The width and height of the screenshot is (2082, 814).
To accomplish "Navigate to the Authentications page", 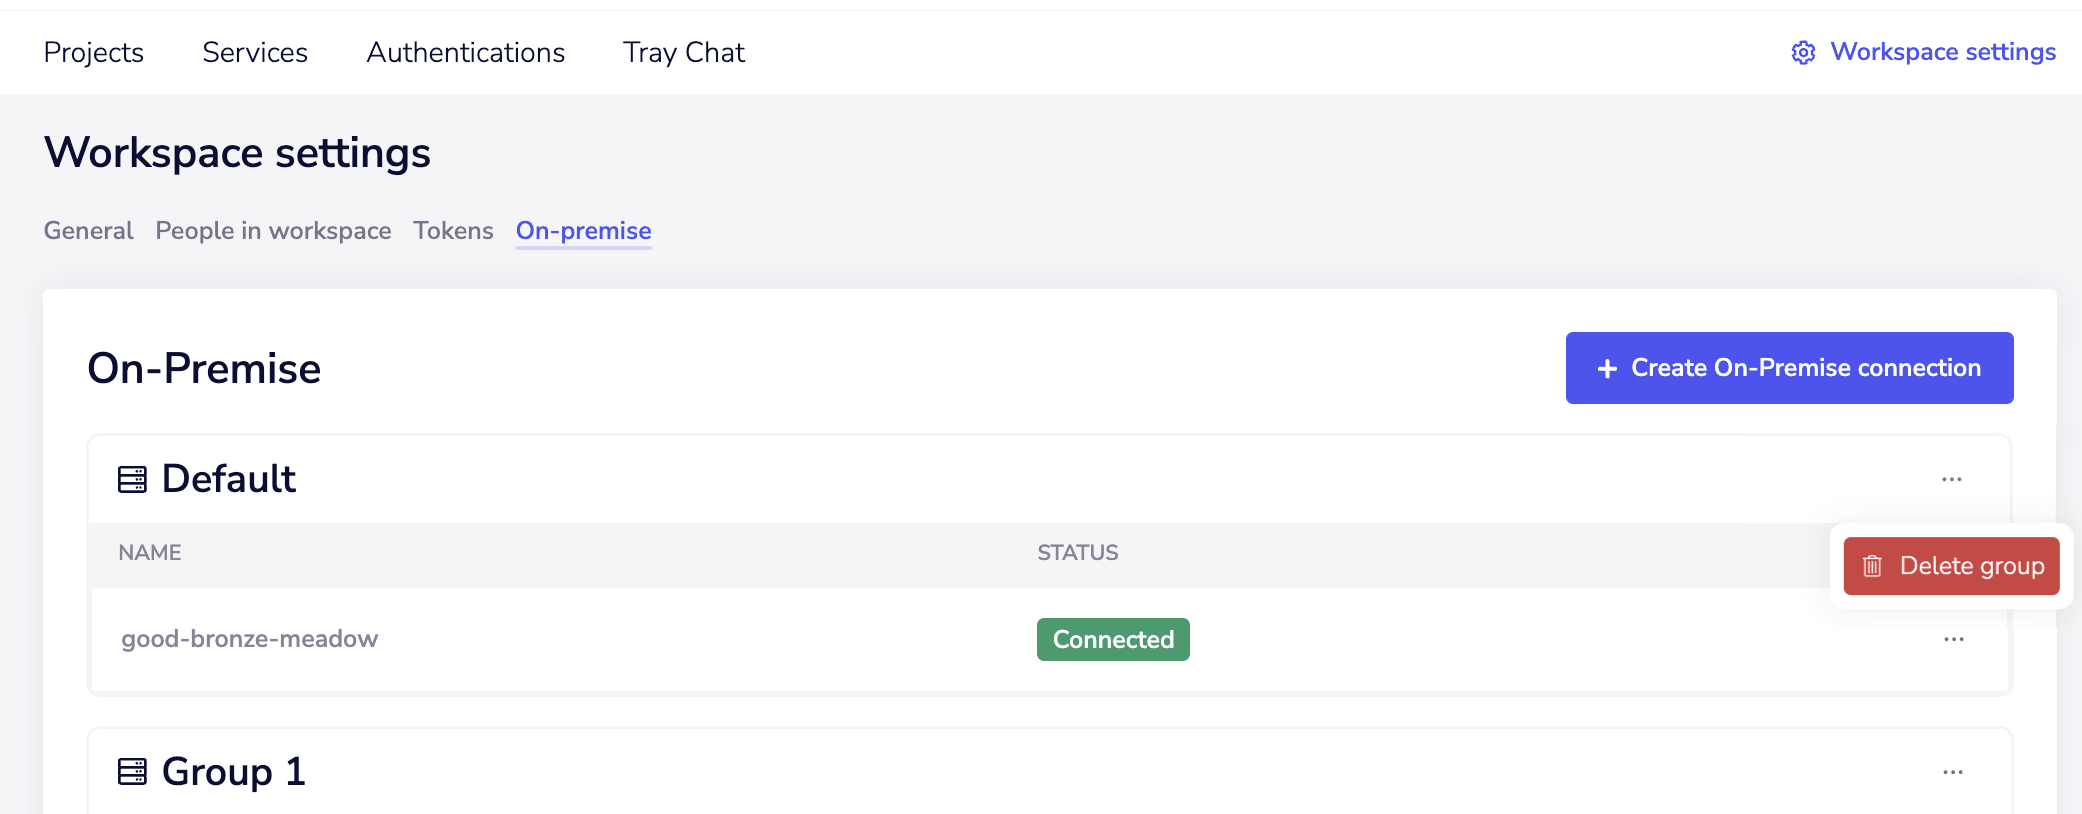I will coord(465,52).
